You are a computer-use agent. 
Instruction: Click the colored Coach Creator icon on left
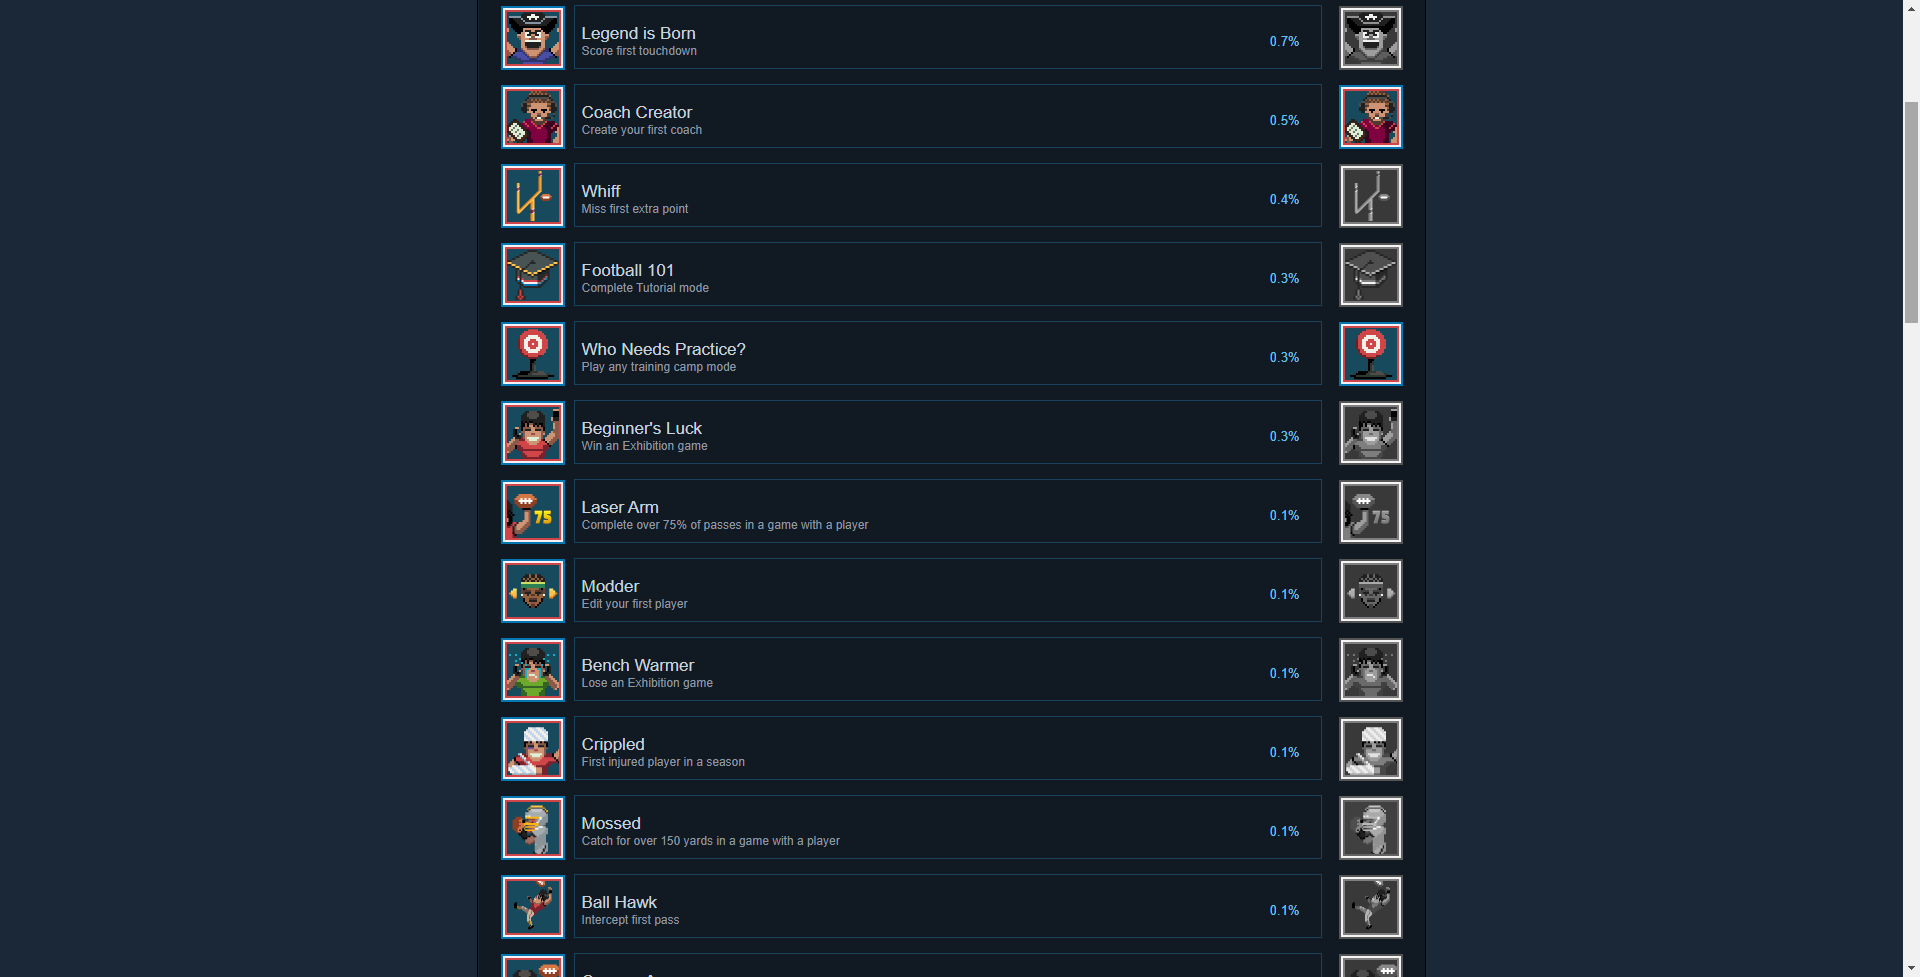click(x=533, y=117)
